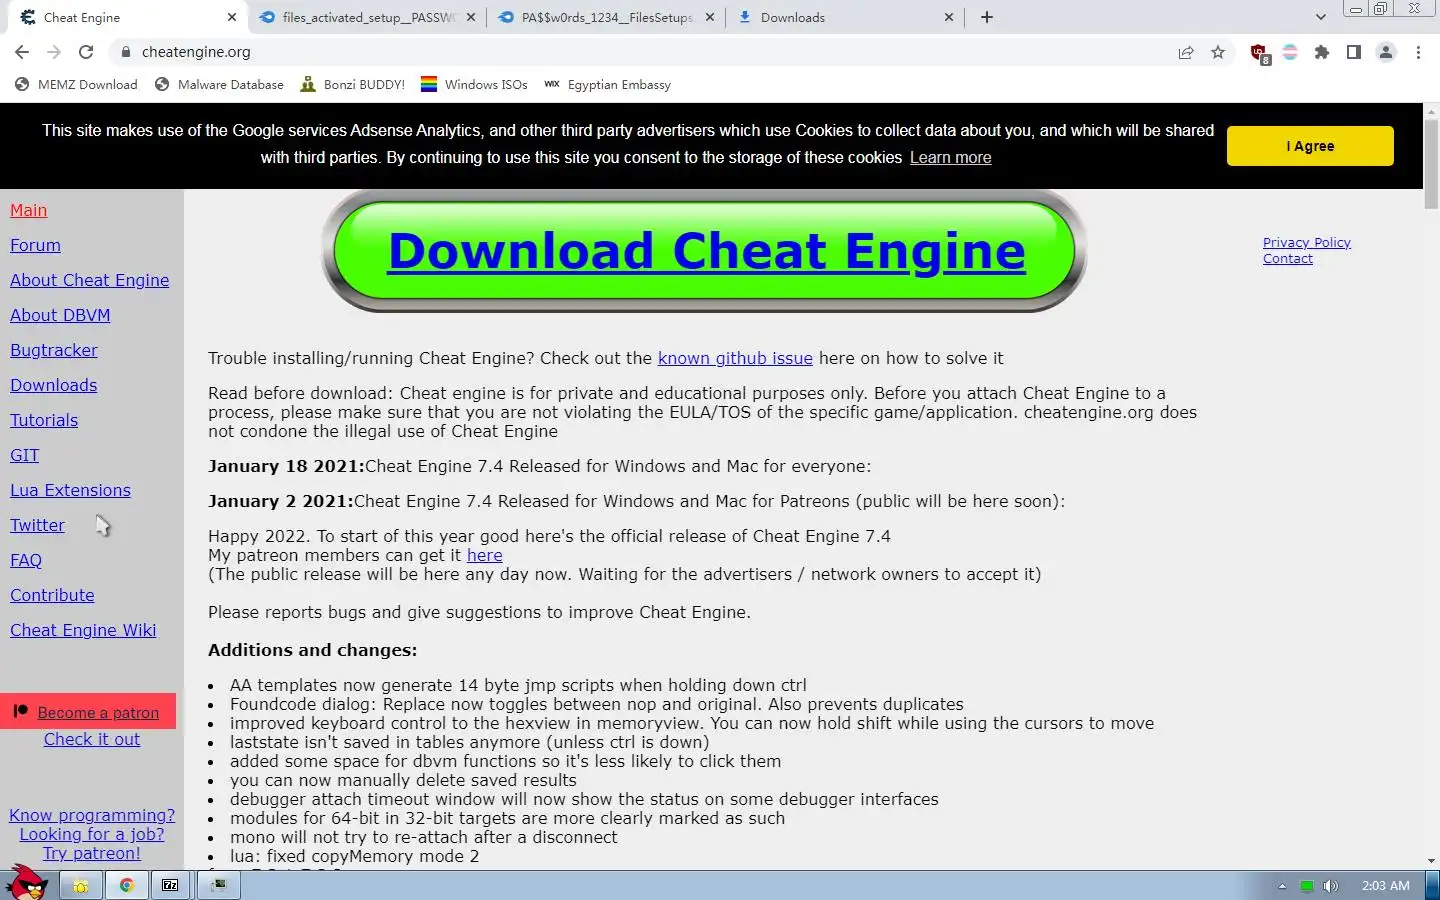1440x900 pixels.
Task: Open the Lua Extensions sidebar link
Action: [70, 490]
